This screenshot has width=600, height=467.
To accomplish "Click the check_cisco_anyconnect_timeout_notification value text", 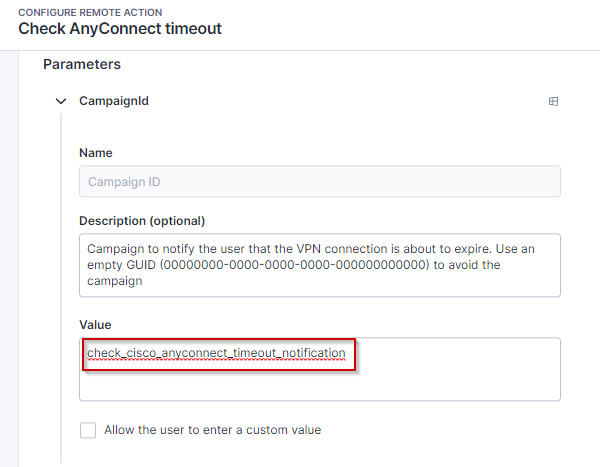I will pos(216,353).
